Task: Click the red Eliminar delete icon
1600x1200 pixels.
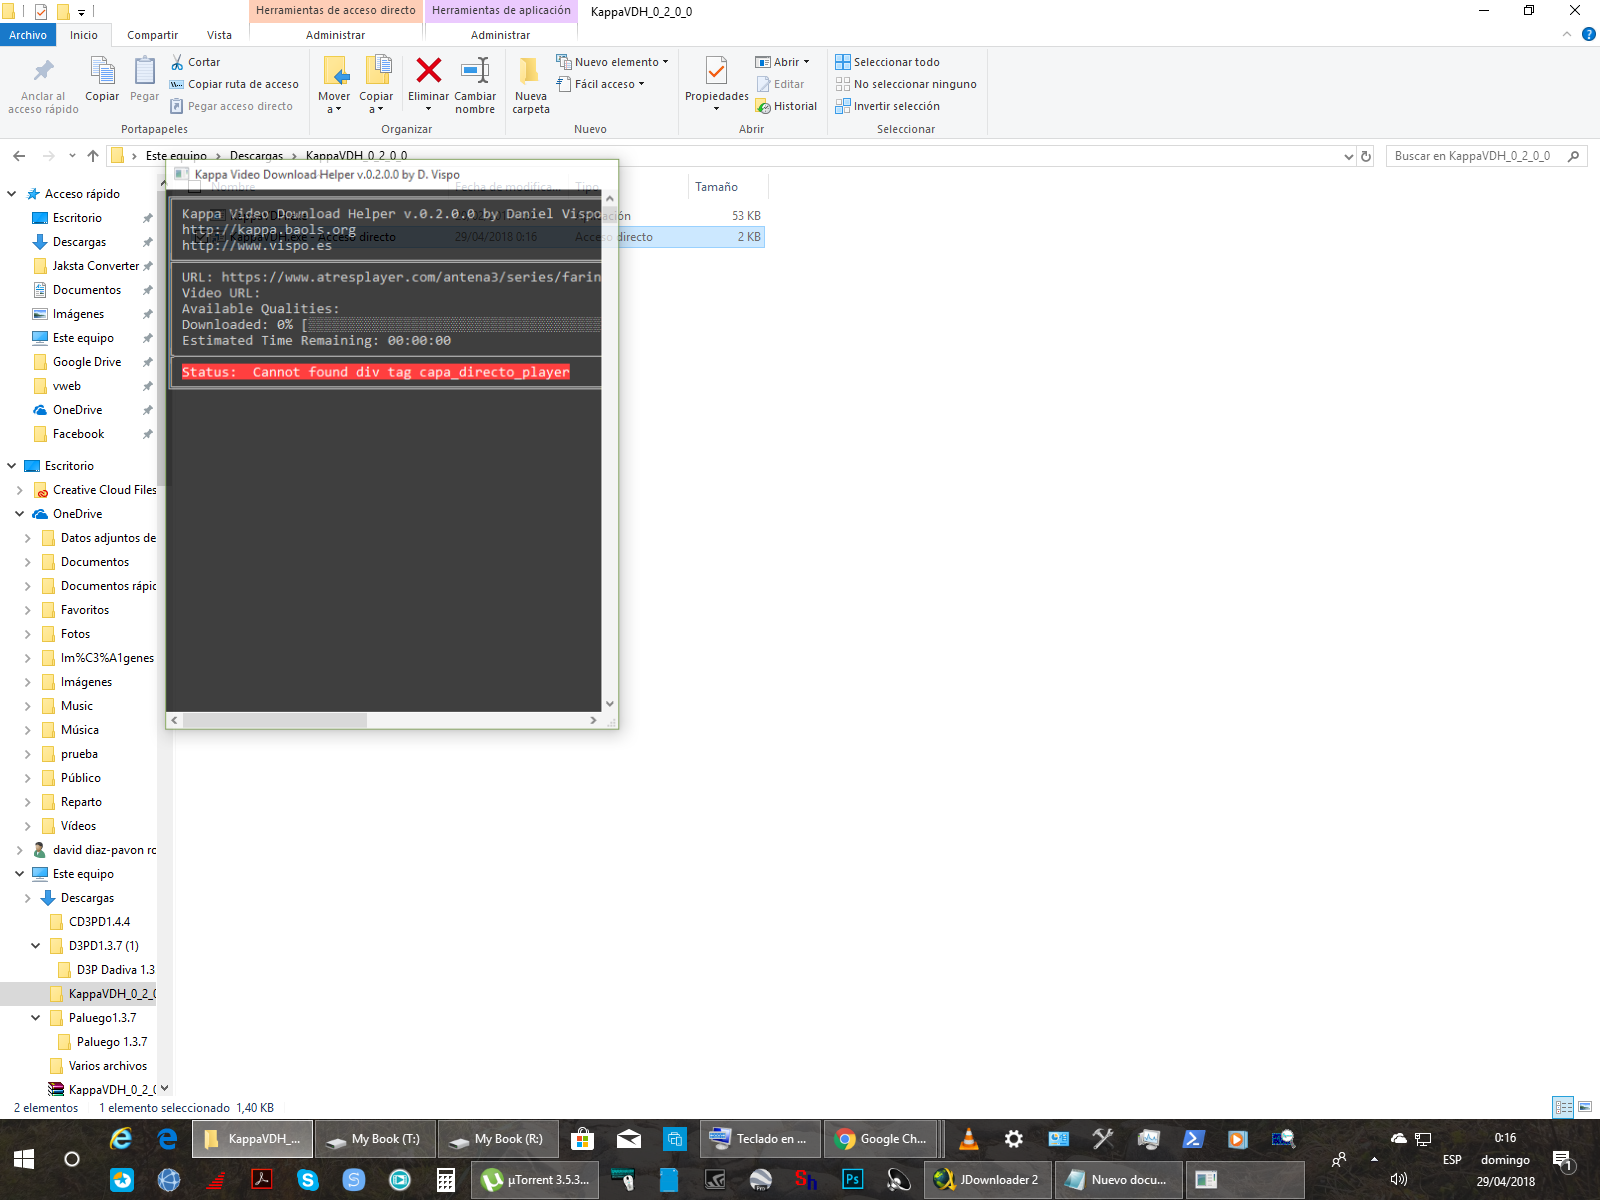Action: (x=428, y=71)
